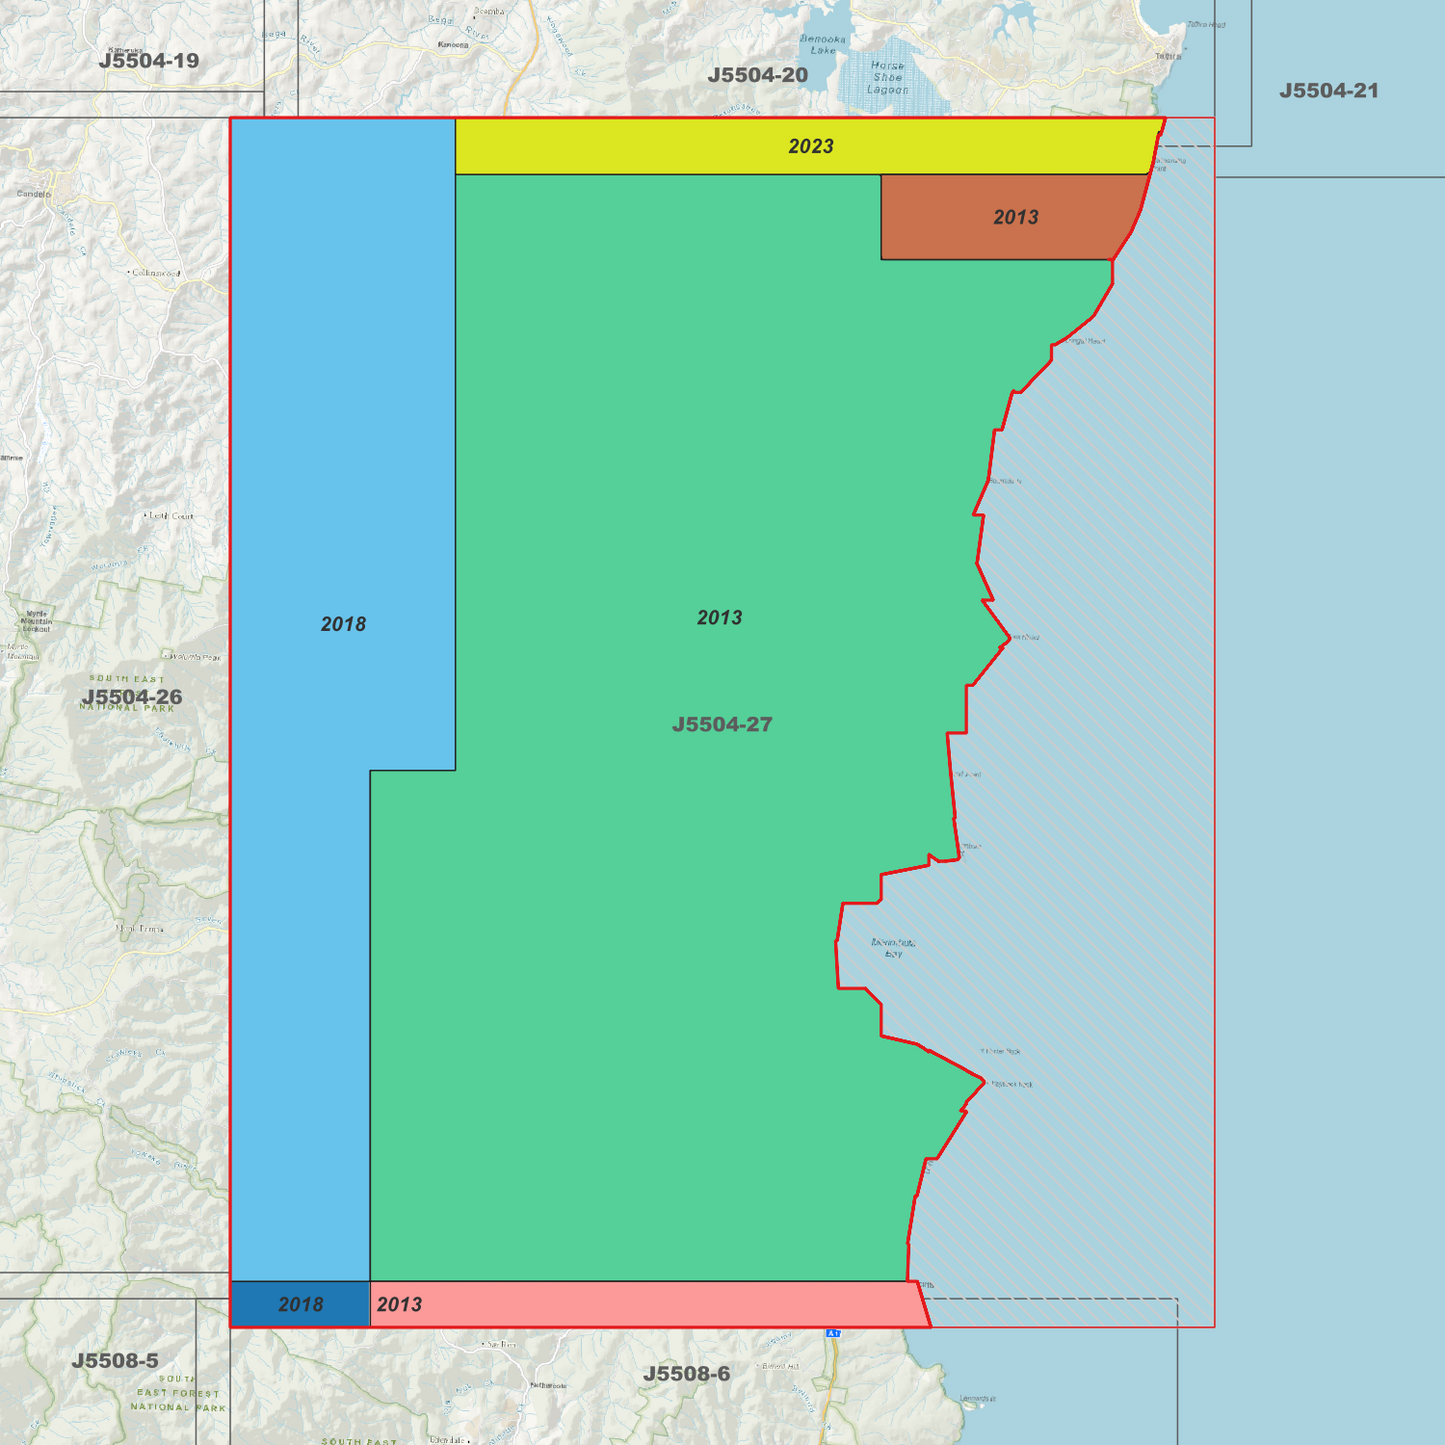1445x1445 pixels.
Task: Click the 2023 label in yellow strip
Action: pos(811,147)
